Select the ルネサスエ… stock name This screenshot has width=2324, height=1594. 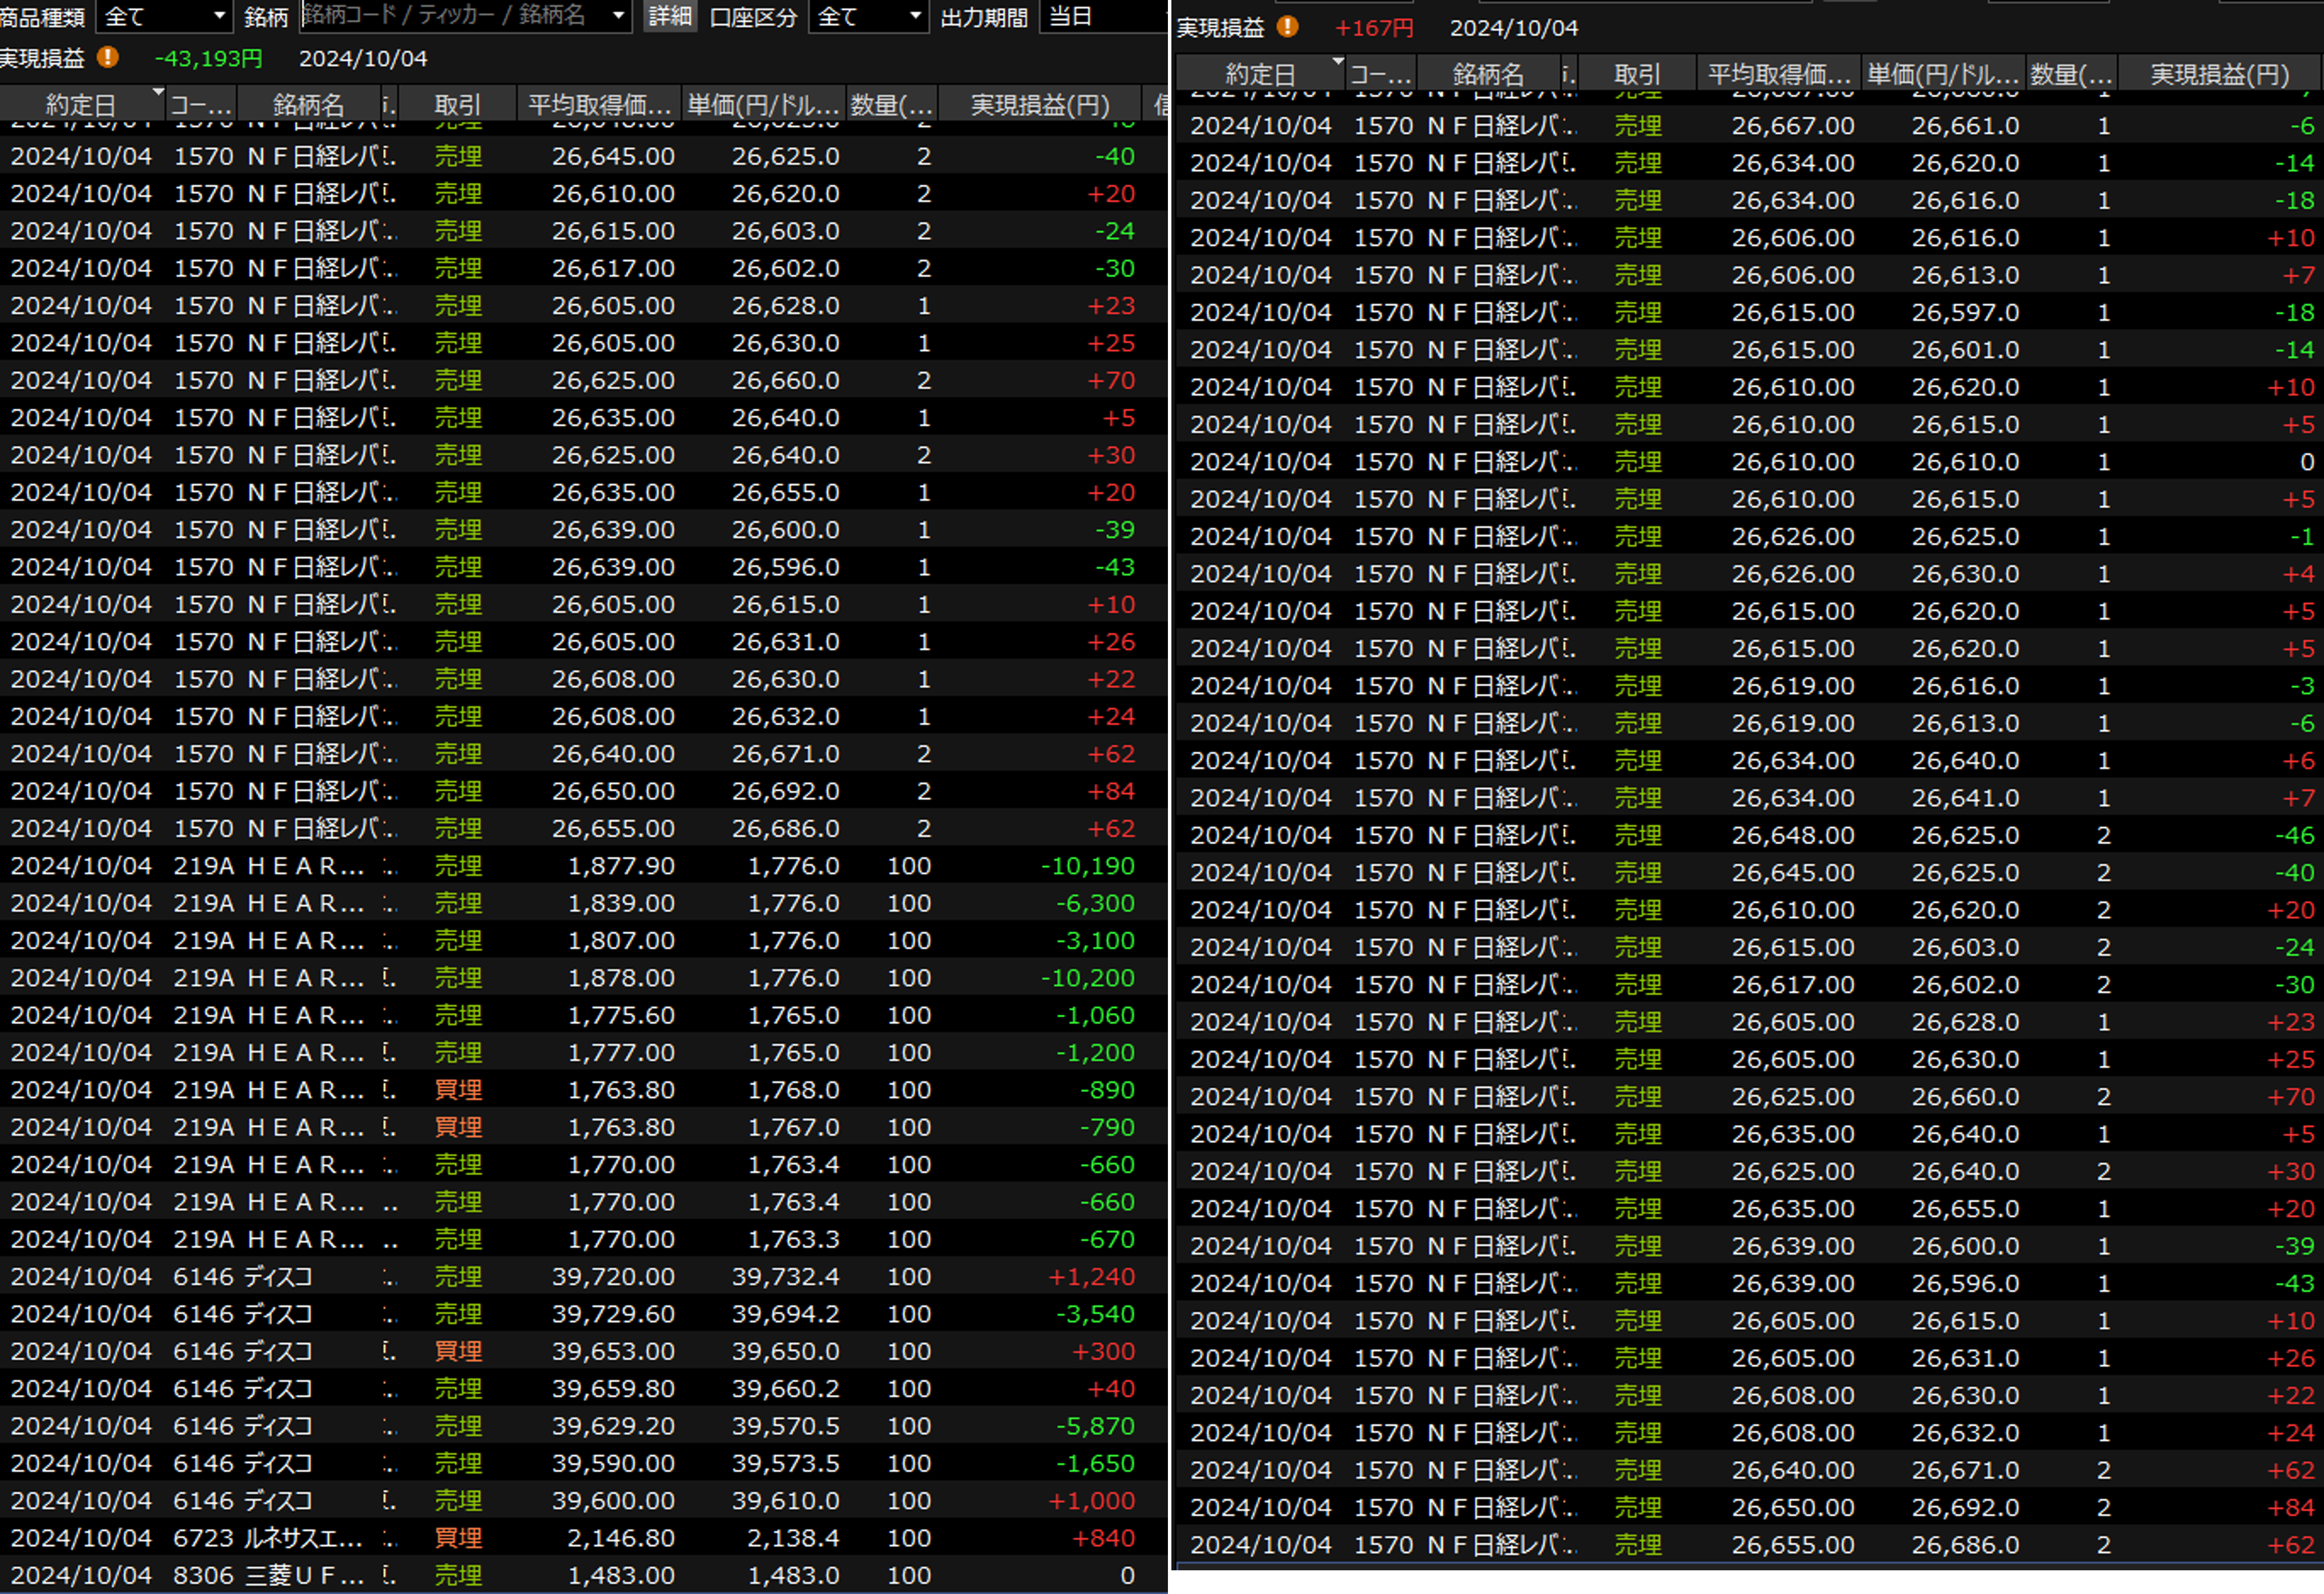point(304,1537)
